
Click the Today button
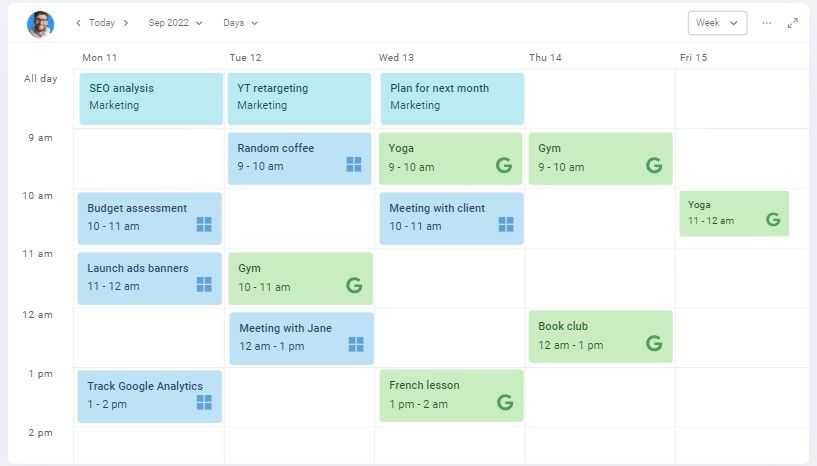pos(102,23)
